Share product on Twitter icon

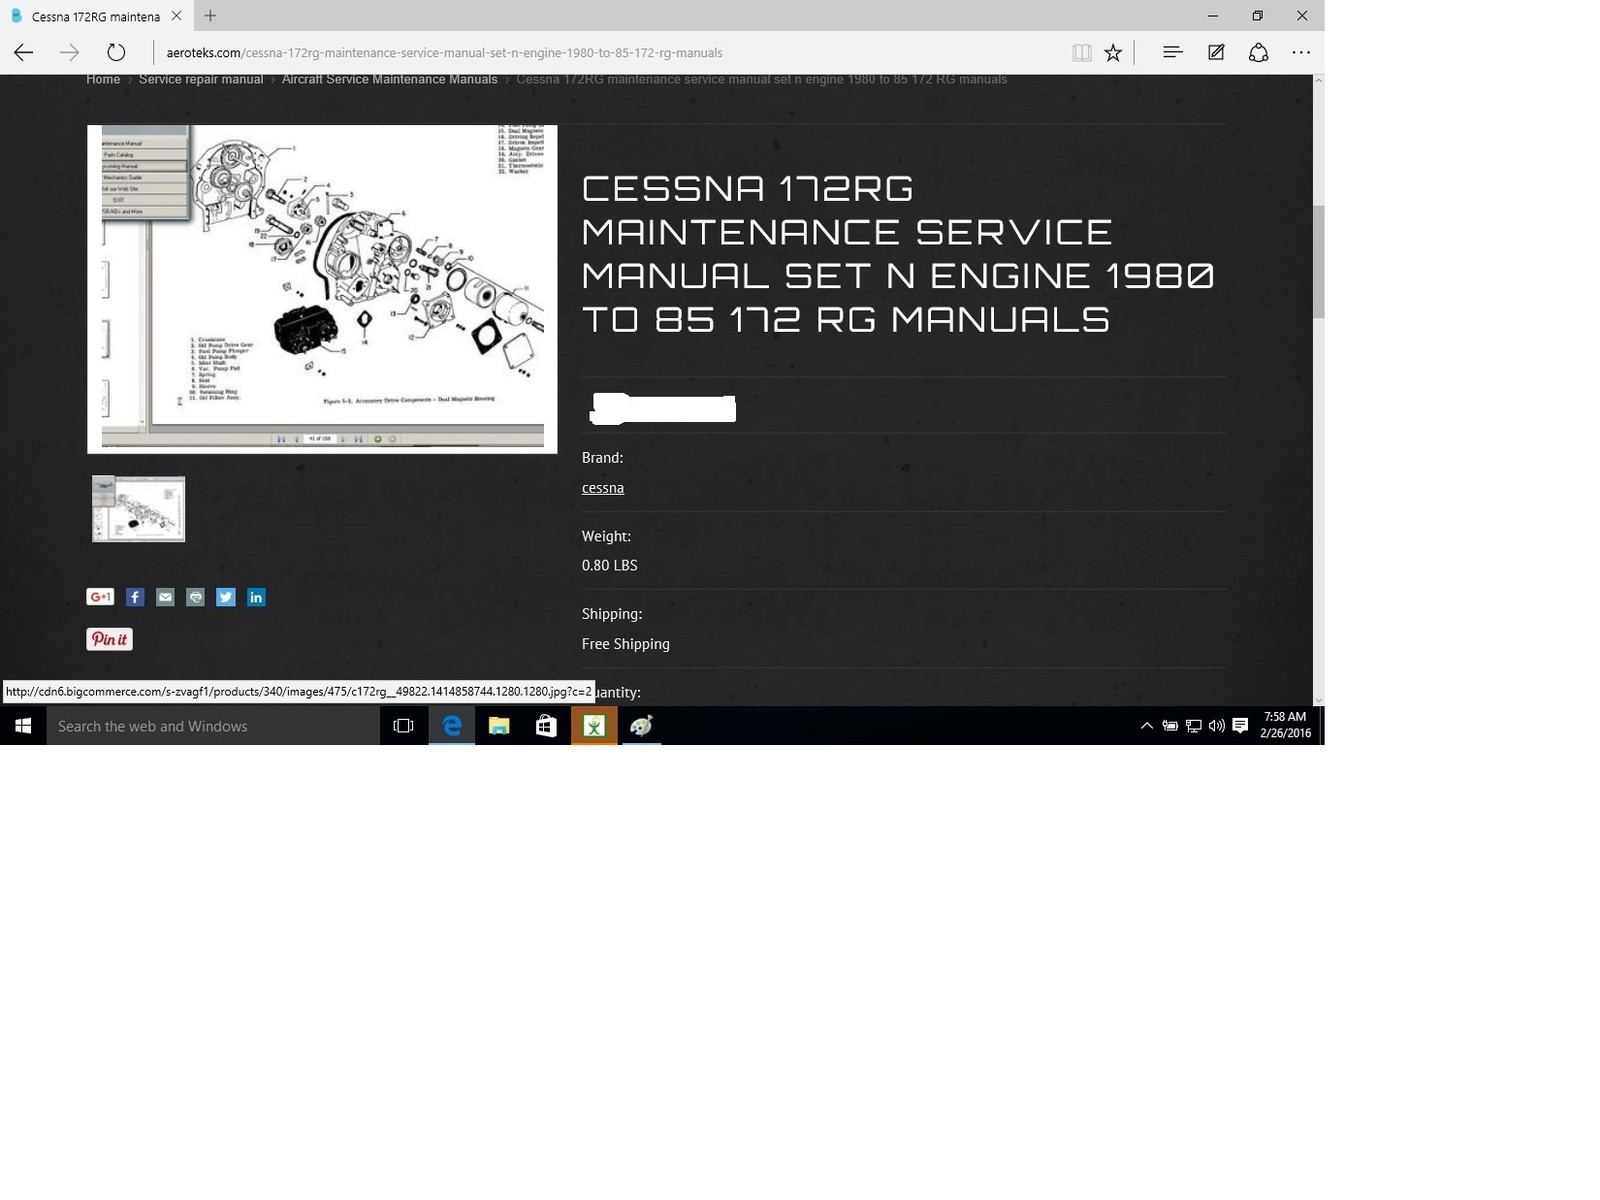(x=226, y=597)
